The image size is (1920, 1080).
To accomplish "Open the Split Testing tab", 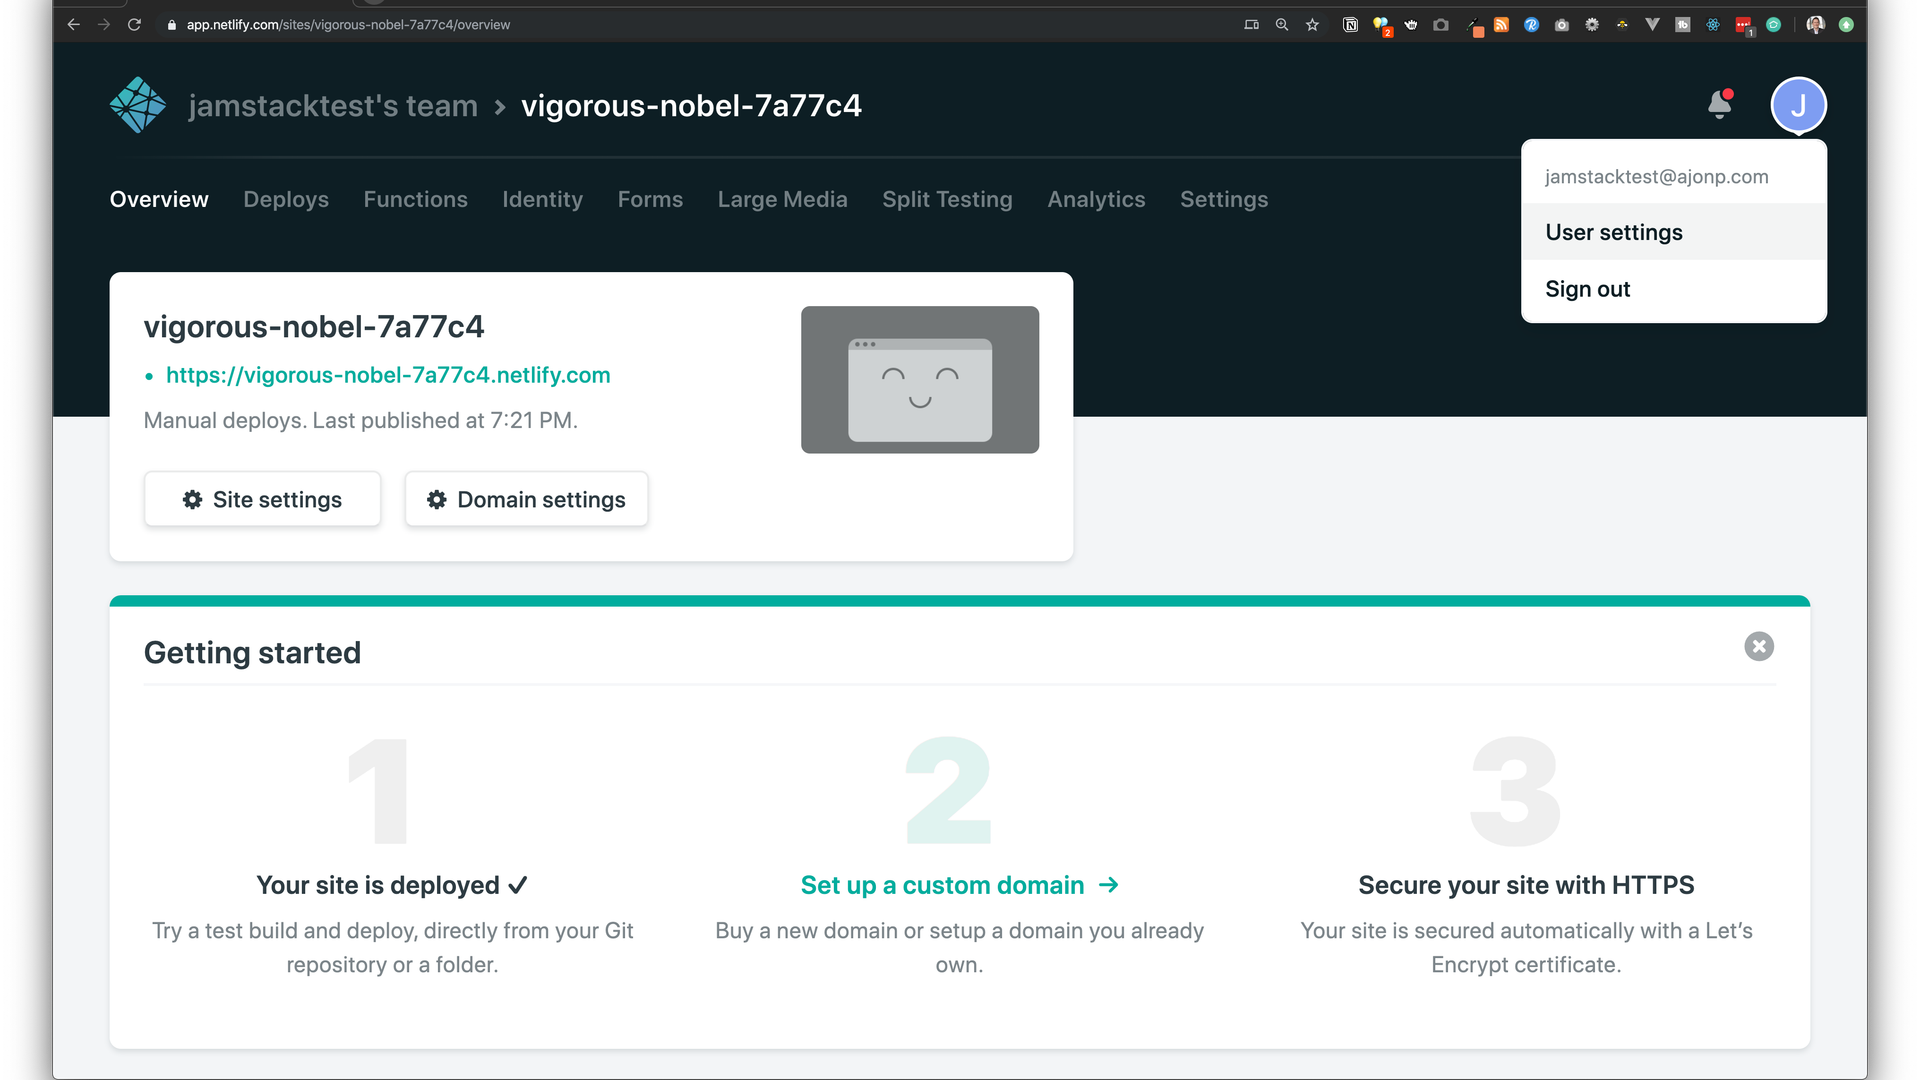I will pyautogui.click(x=946, y=199).
